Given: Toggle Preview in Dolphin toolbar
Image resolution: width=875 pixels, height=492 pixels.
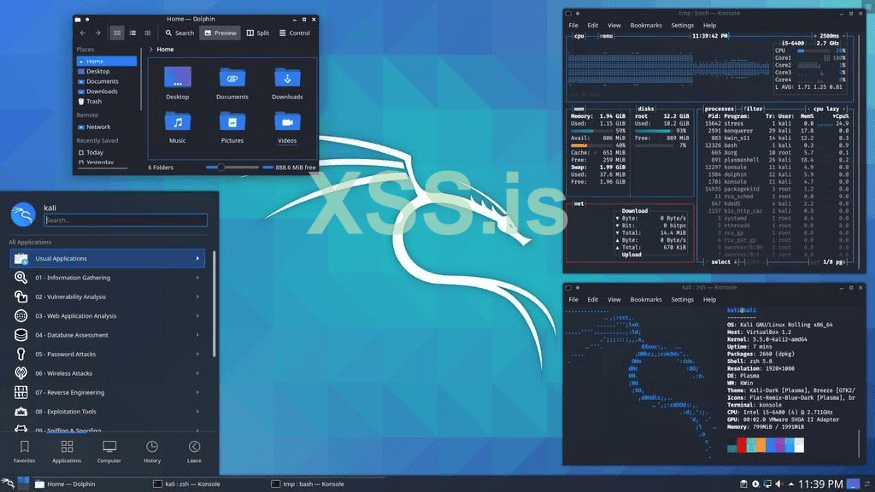Looking at the screenshot, I should [x=220, y=33].
